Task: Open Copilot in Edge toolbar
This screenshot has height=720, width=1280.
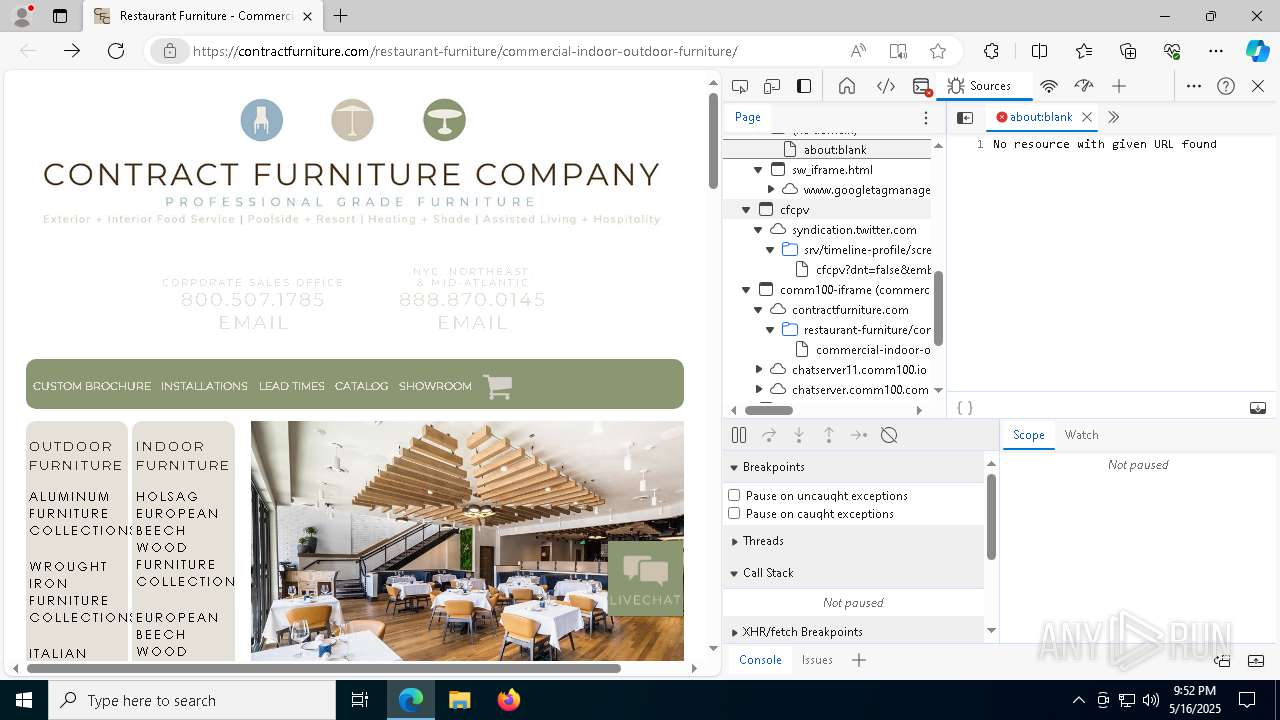Action: (1257, 51)
